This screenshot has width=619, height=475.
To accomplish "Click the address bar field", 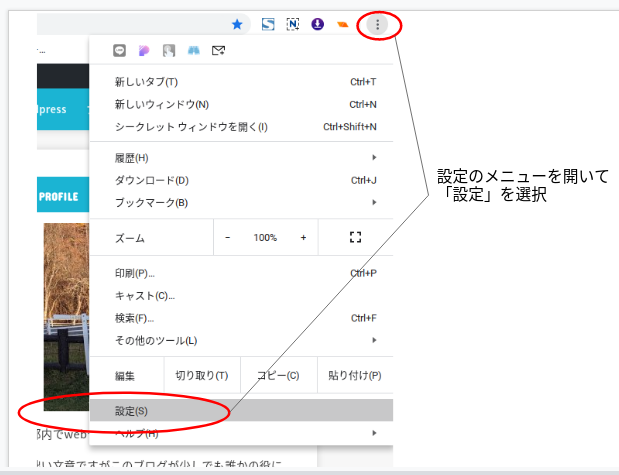I will coord(144,24).
